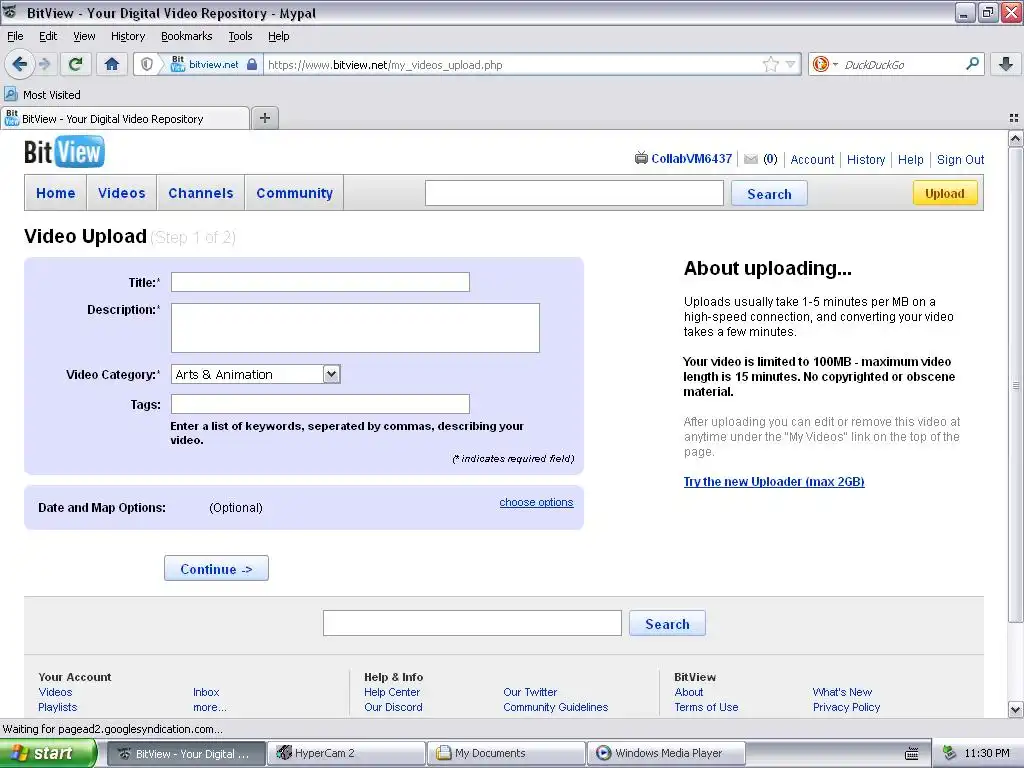The width and height of the screenshot is (1024, 768).
Task: Open the Our Discord footer link
Action: point(393,707)
